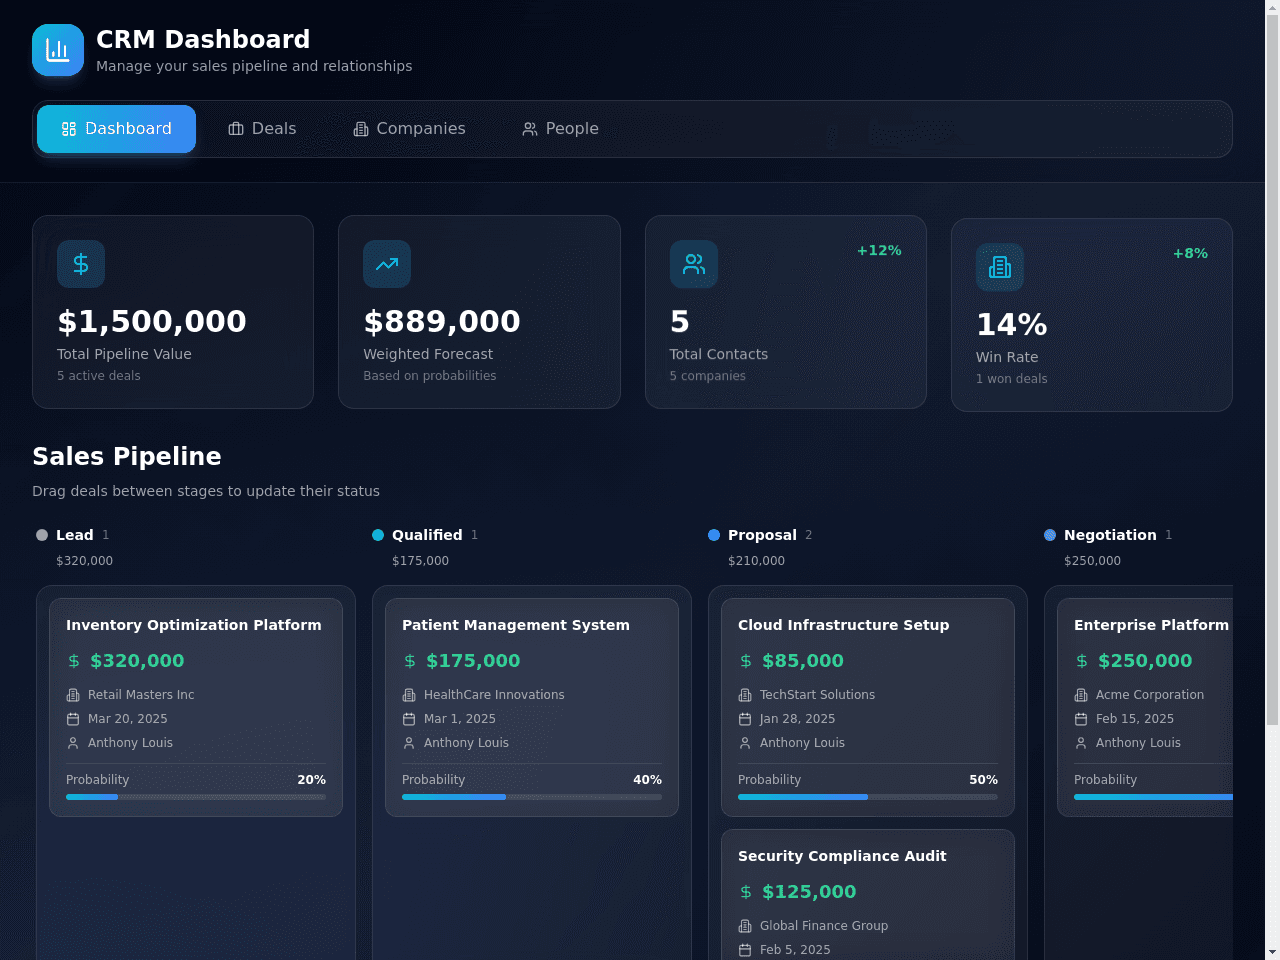Click the +12% contacts change badge
Screen dimensions: 1280x960
point(879,251)
